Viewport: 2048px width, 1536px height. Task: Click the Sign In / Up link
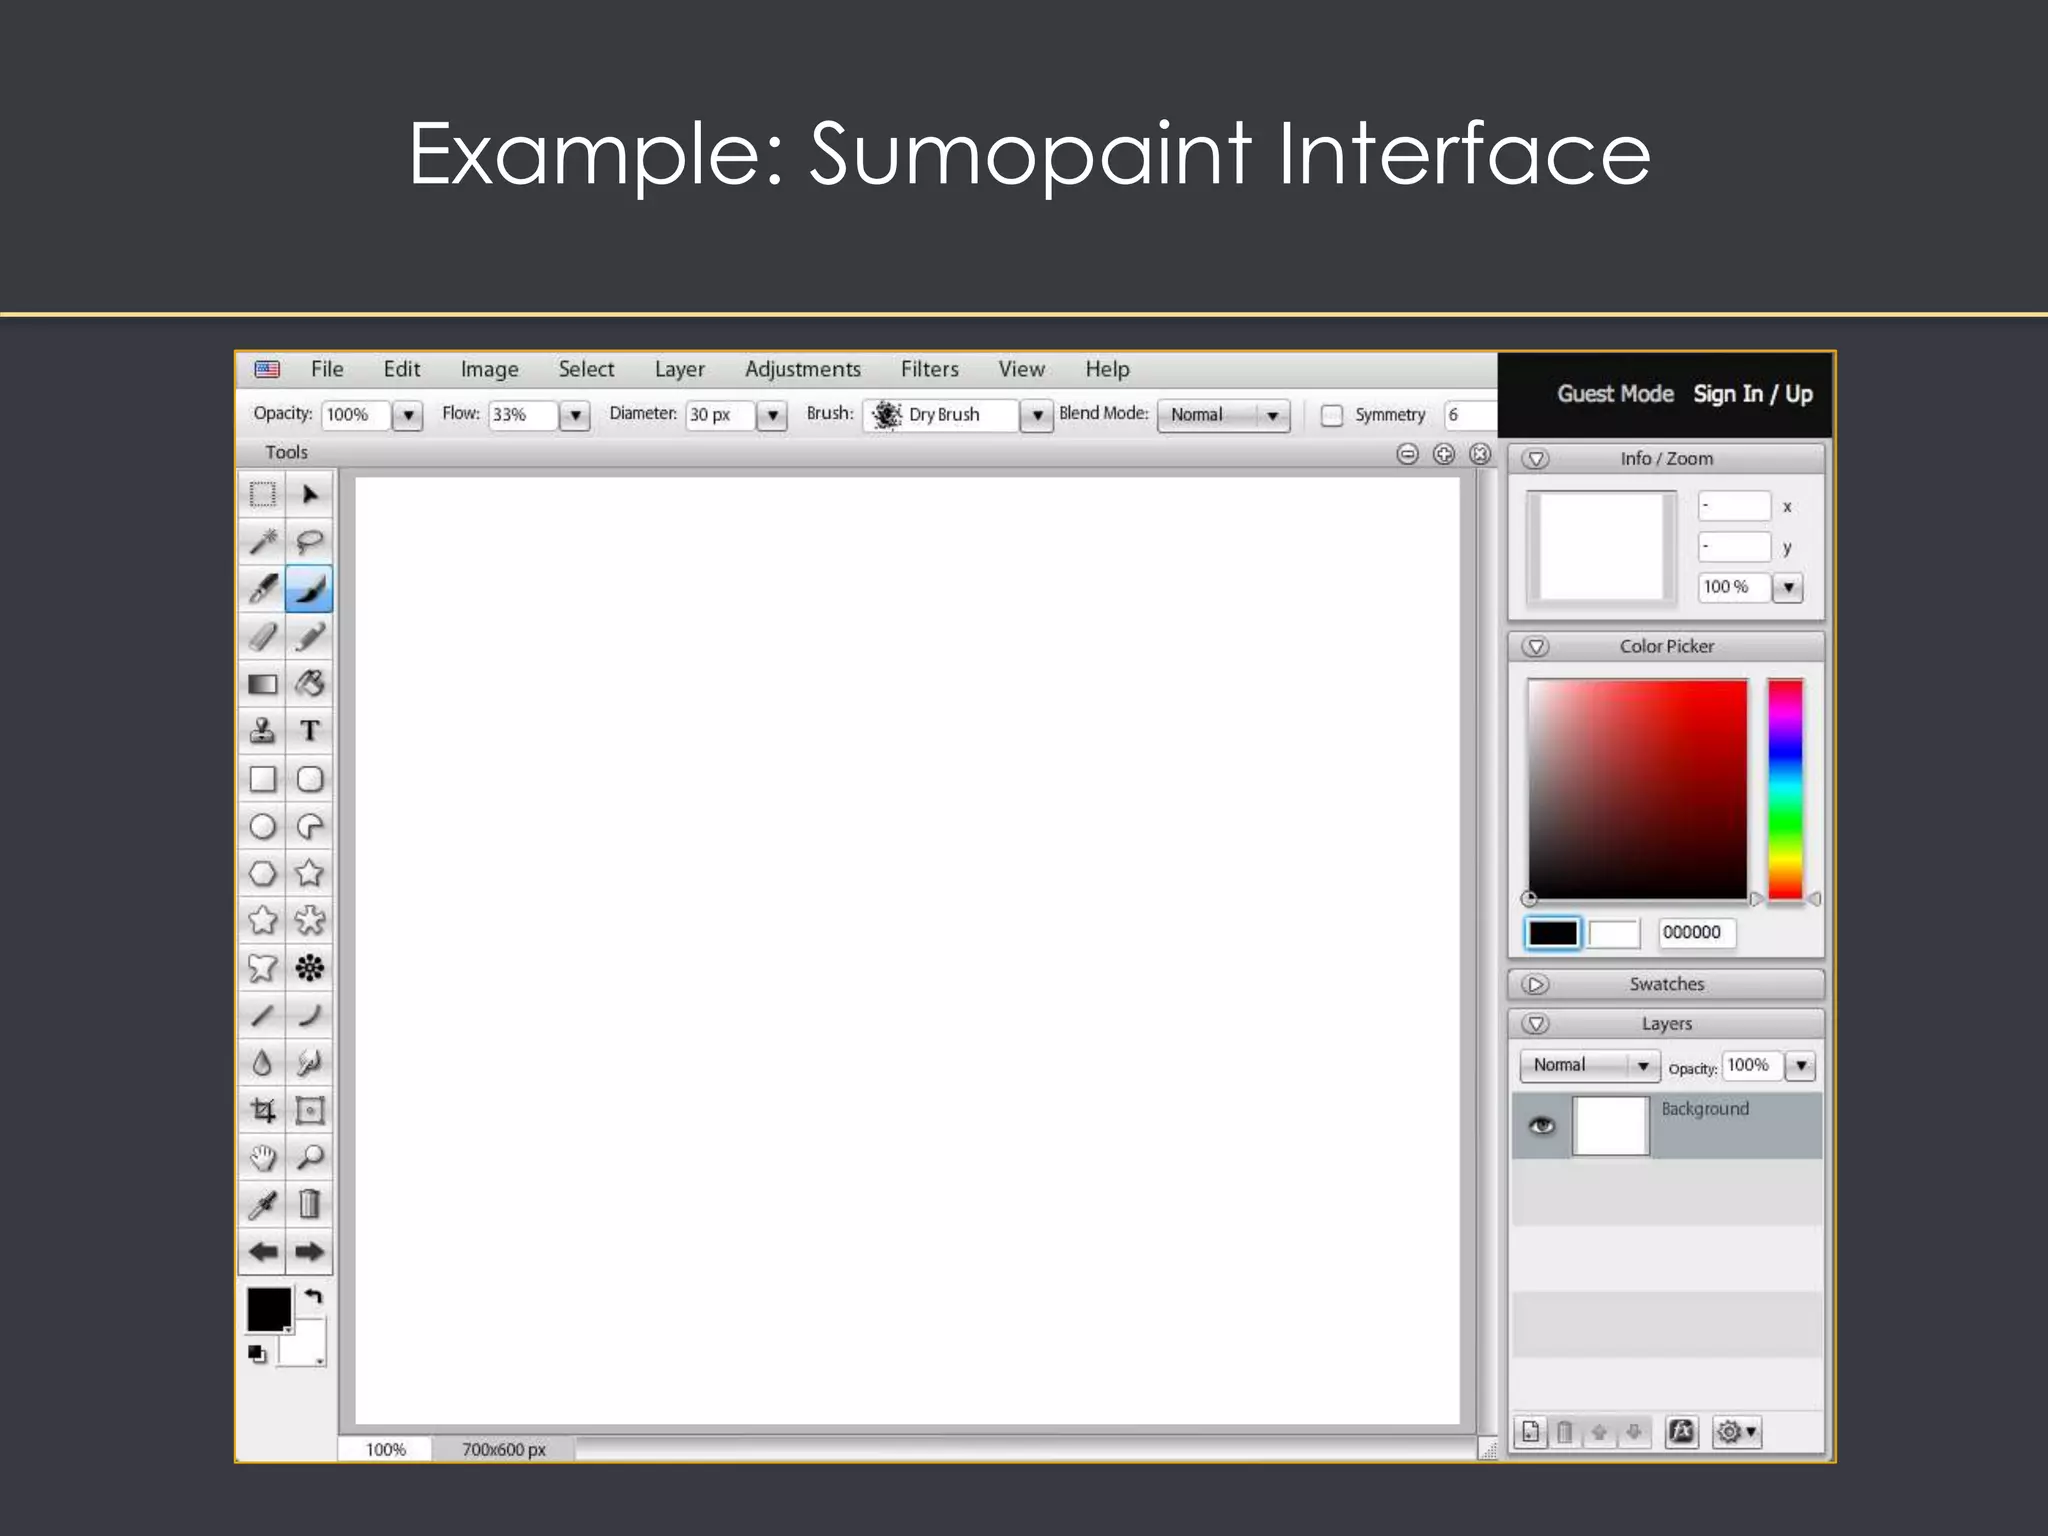(1753, 394)
